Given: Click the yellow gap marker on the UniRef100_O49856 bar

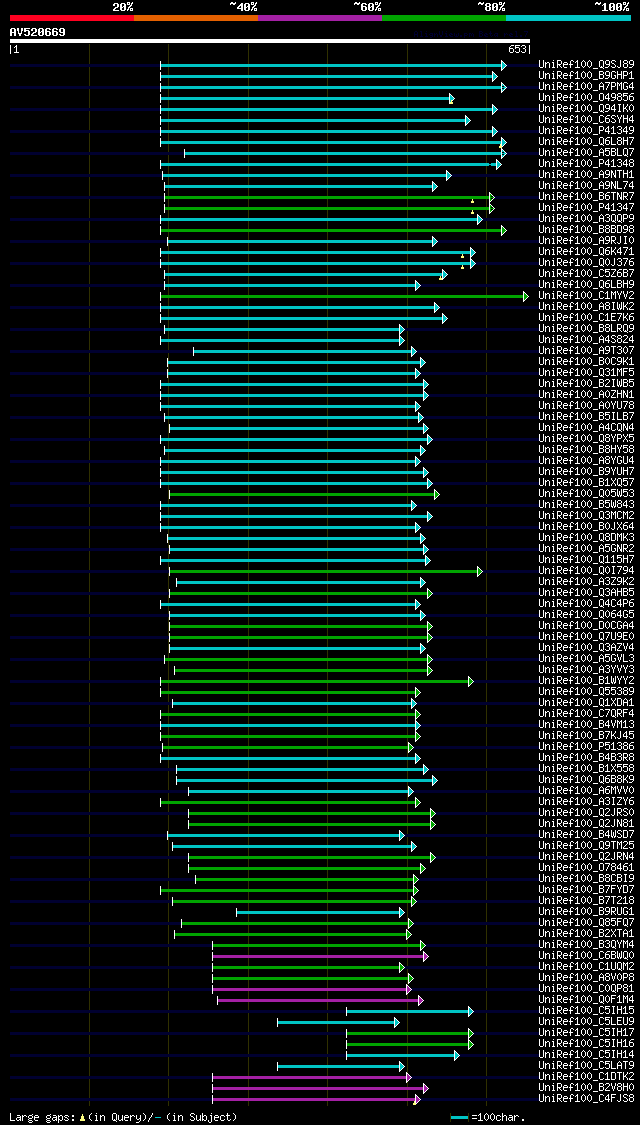Looking at the screenshot, I should [x=451, y=102].
